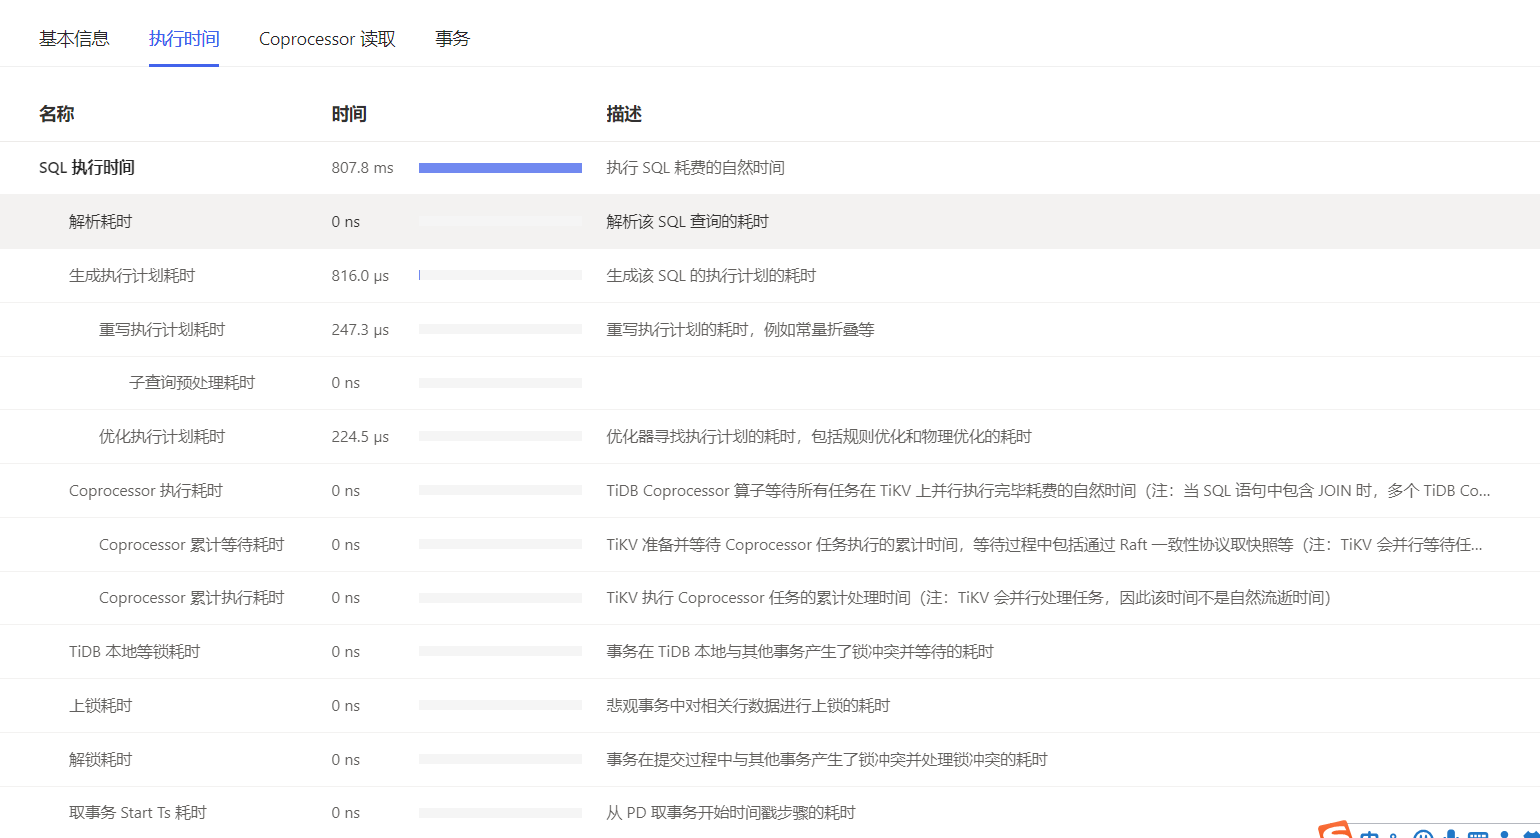Select the 生成执行计划耗时 row name
This screenshot has height=838, width=1540.
click(x=132, y=275)
